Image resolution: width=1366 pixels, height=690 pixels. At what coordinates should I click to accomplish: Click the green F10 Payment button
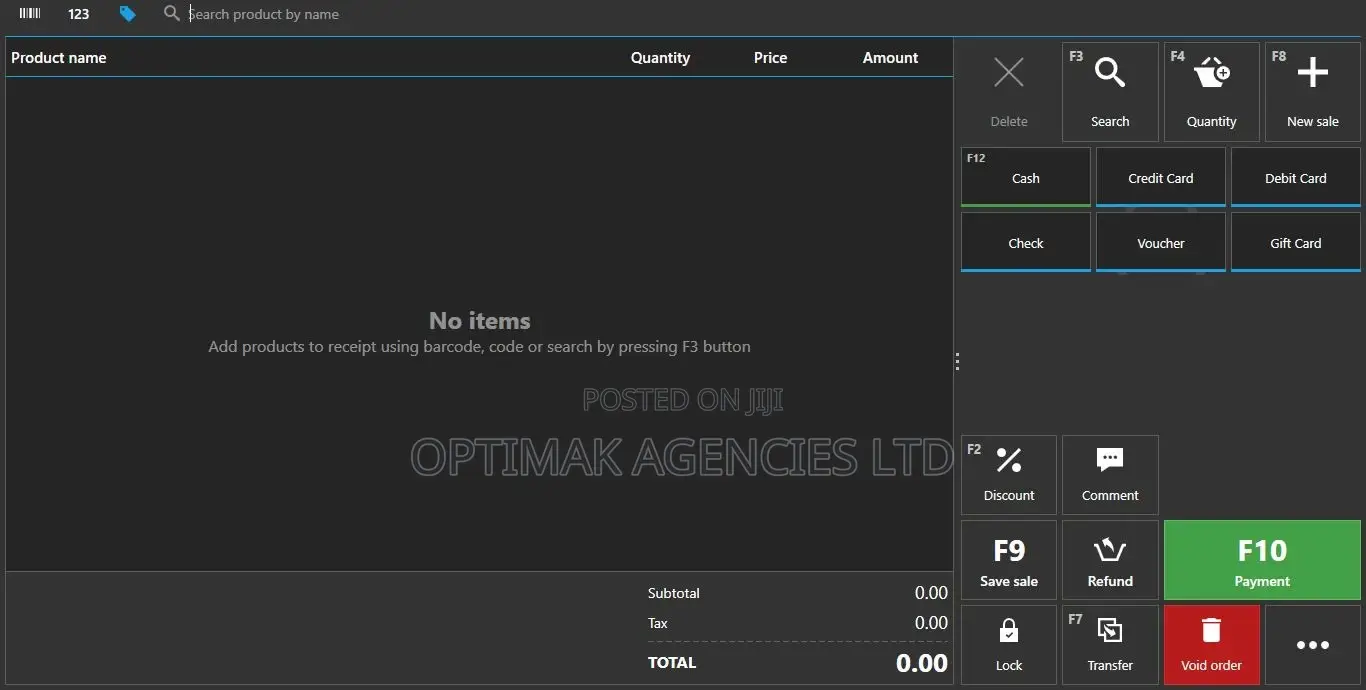point(1262,559)
